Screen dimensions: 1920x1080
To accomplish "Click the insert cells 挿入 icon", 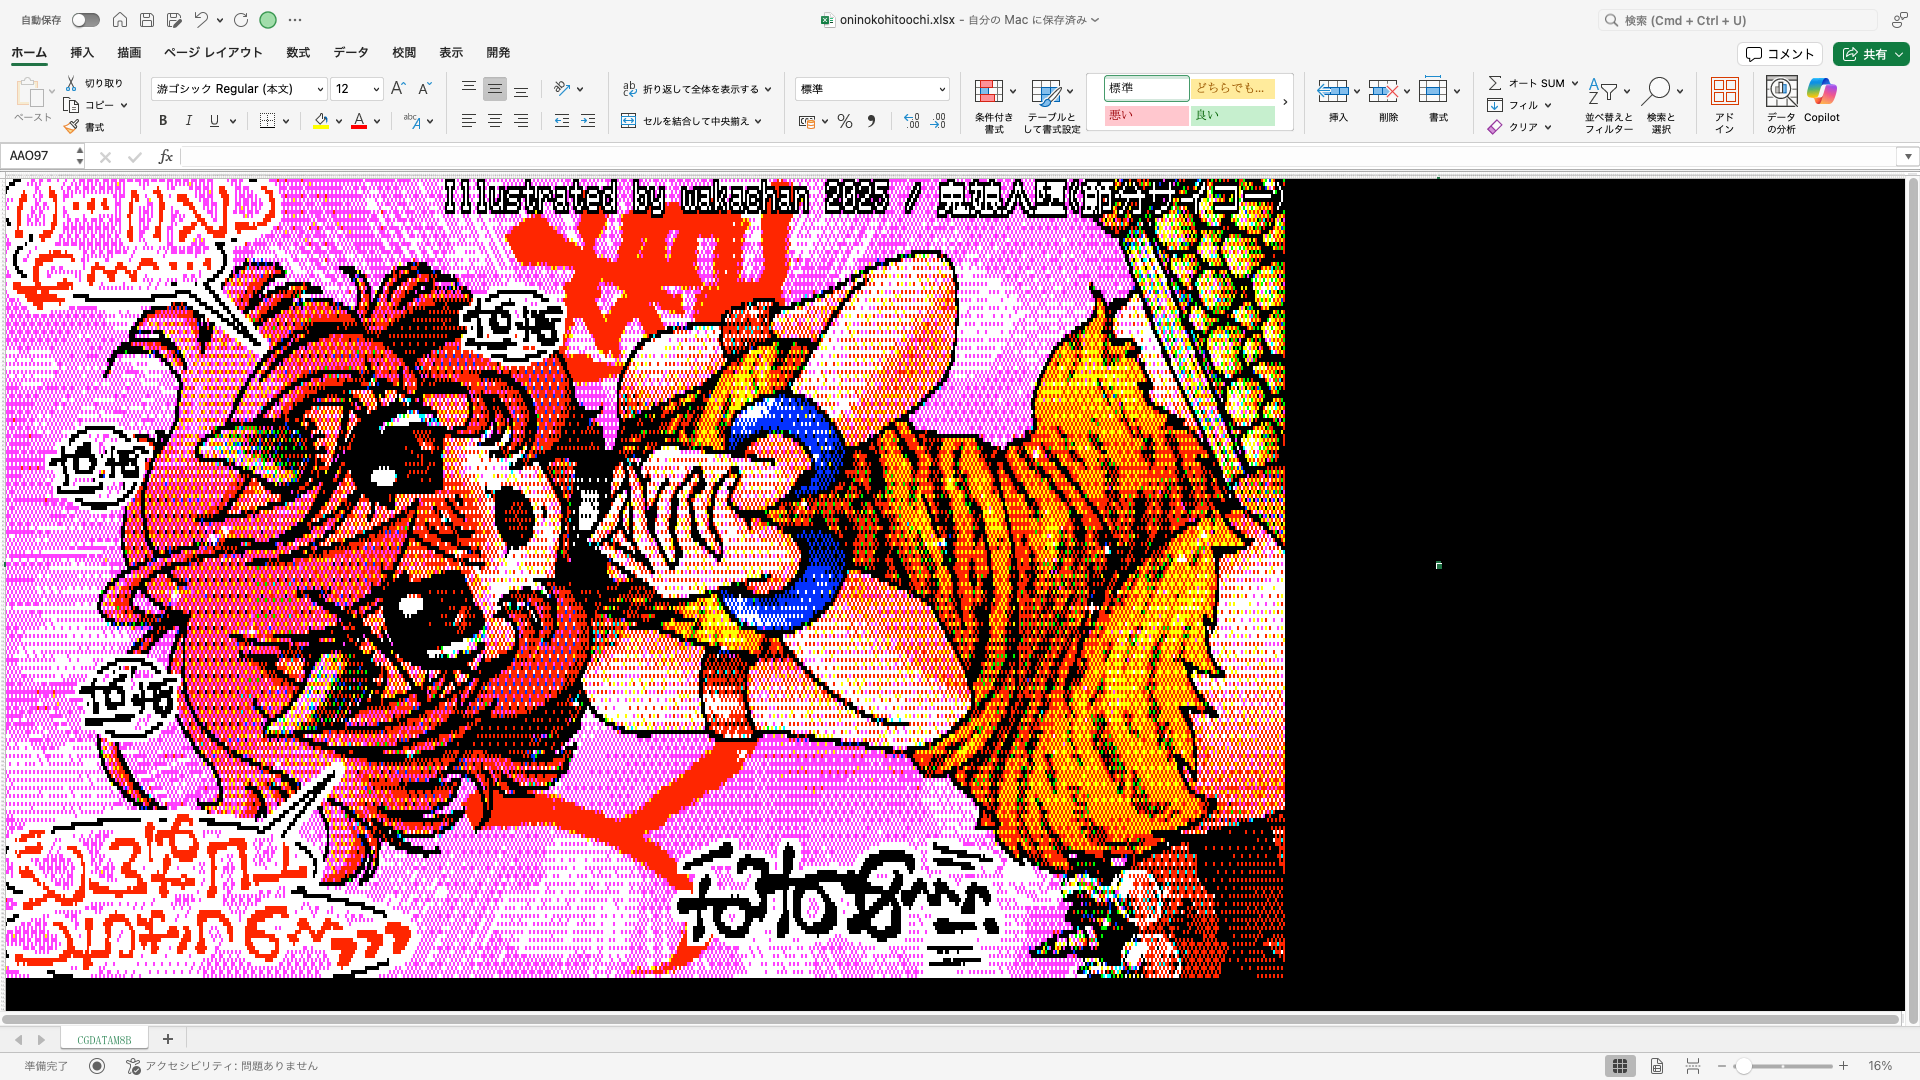I will pyautogui.click(x=1332, y=91).
